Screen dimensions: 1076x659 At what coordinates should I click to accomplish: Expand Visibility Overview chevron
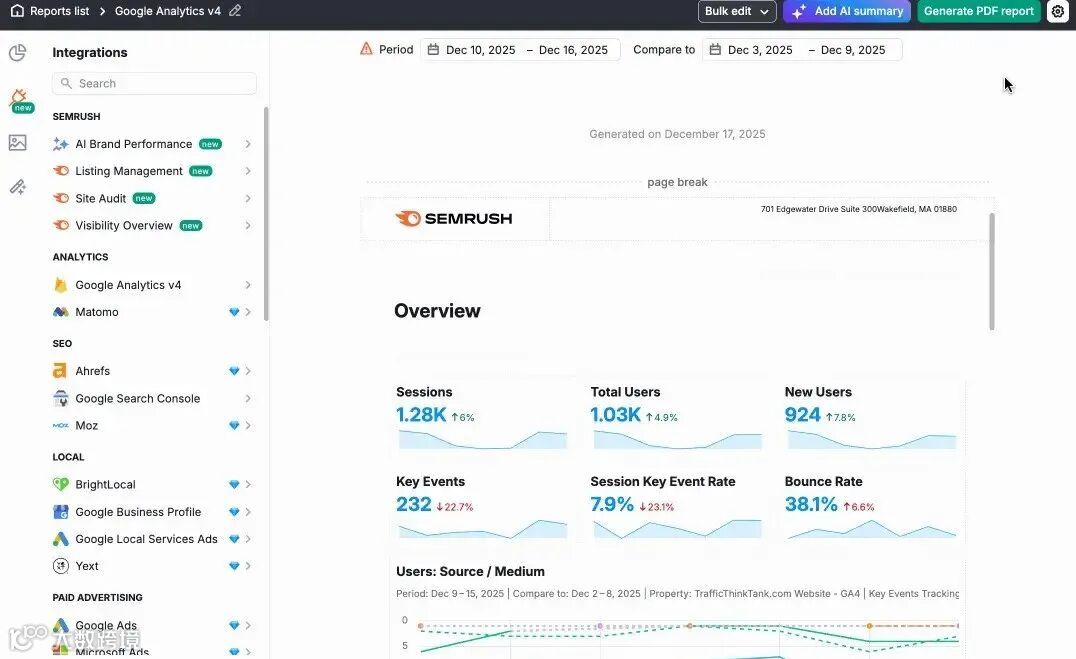coord(248,225)
